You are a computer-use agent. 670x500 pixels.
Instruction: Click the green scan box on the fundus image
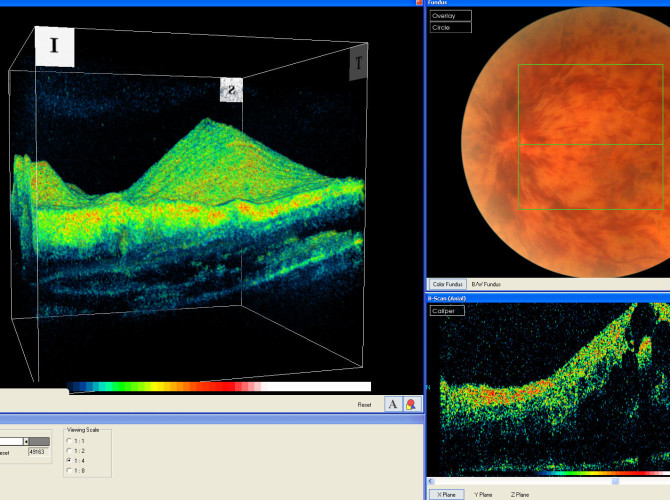591,137
